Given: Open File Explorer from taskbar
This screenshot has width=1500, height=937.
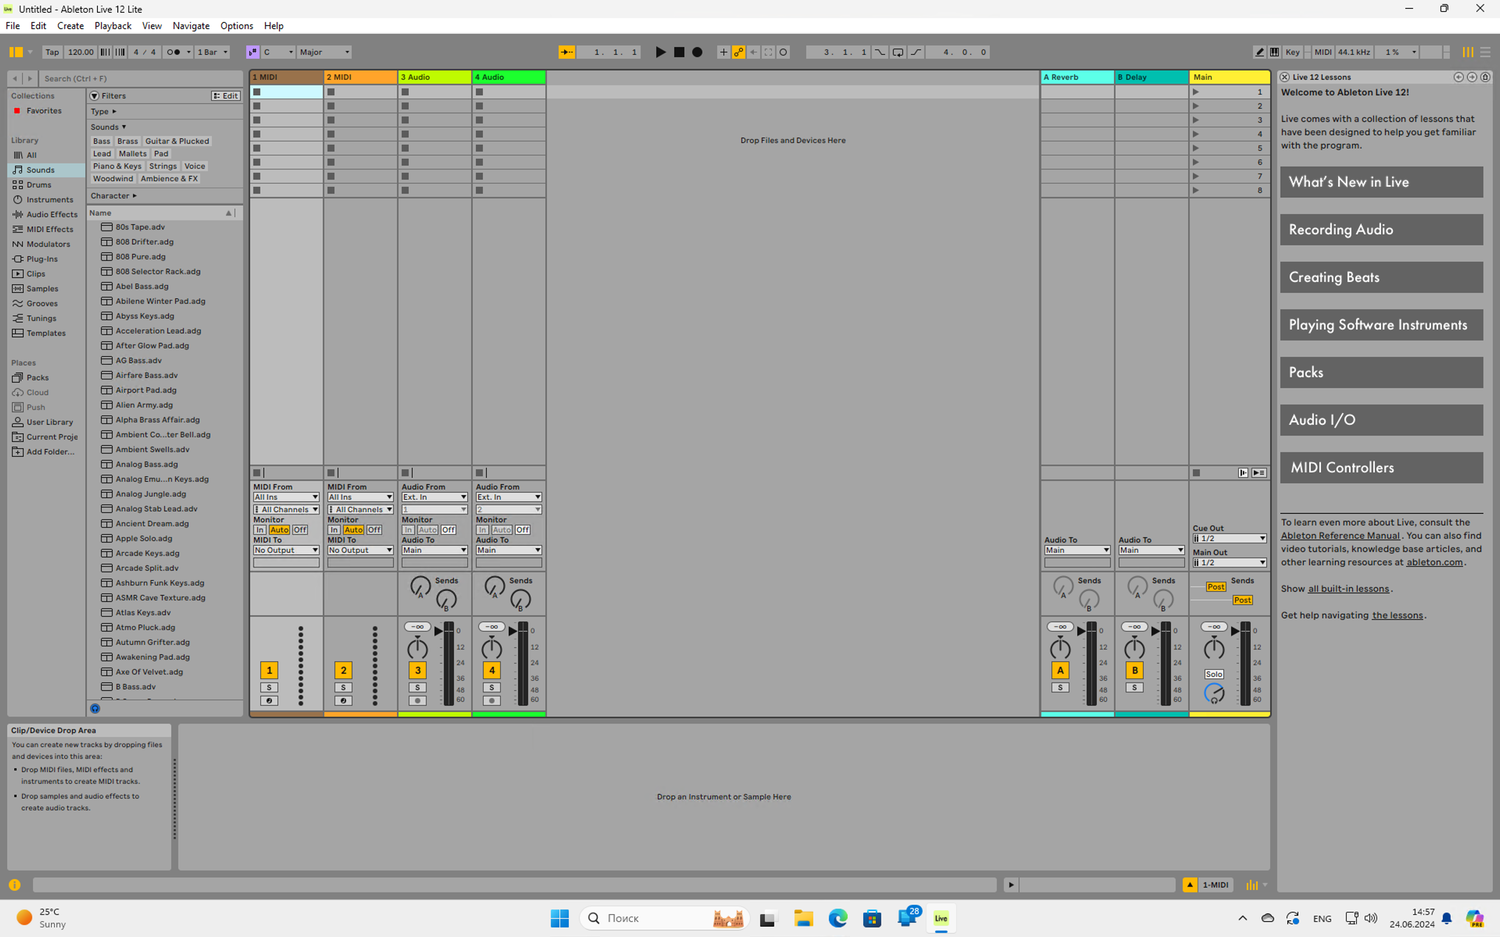Looking at the screenshot, I should click(x=803, y=918).
